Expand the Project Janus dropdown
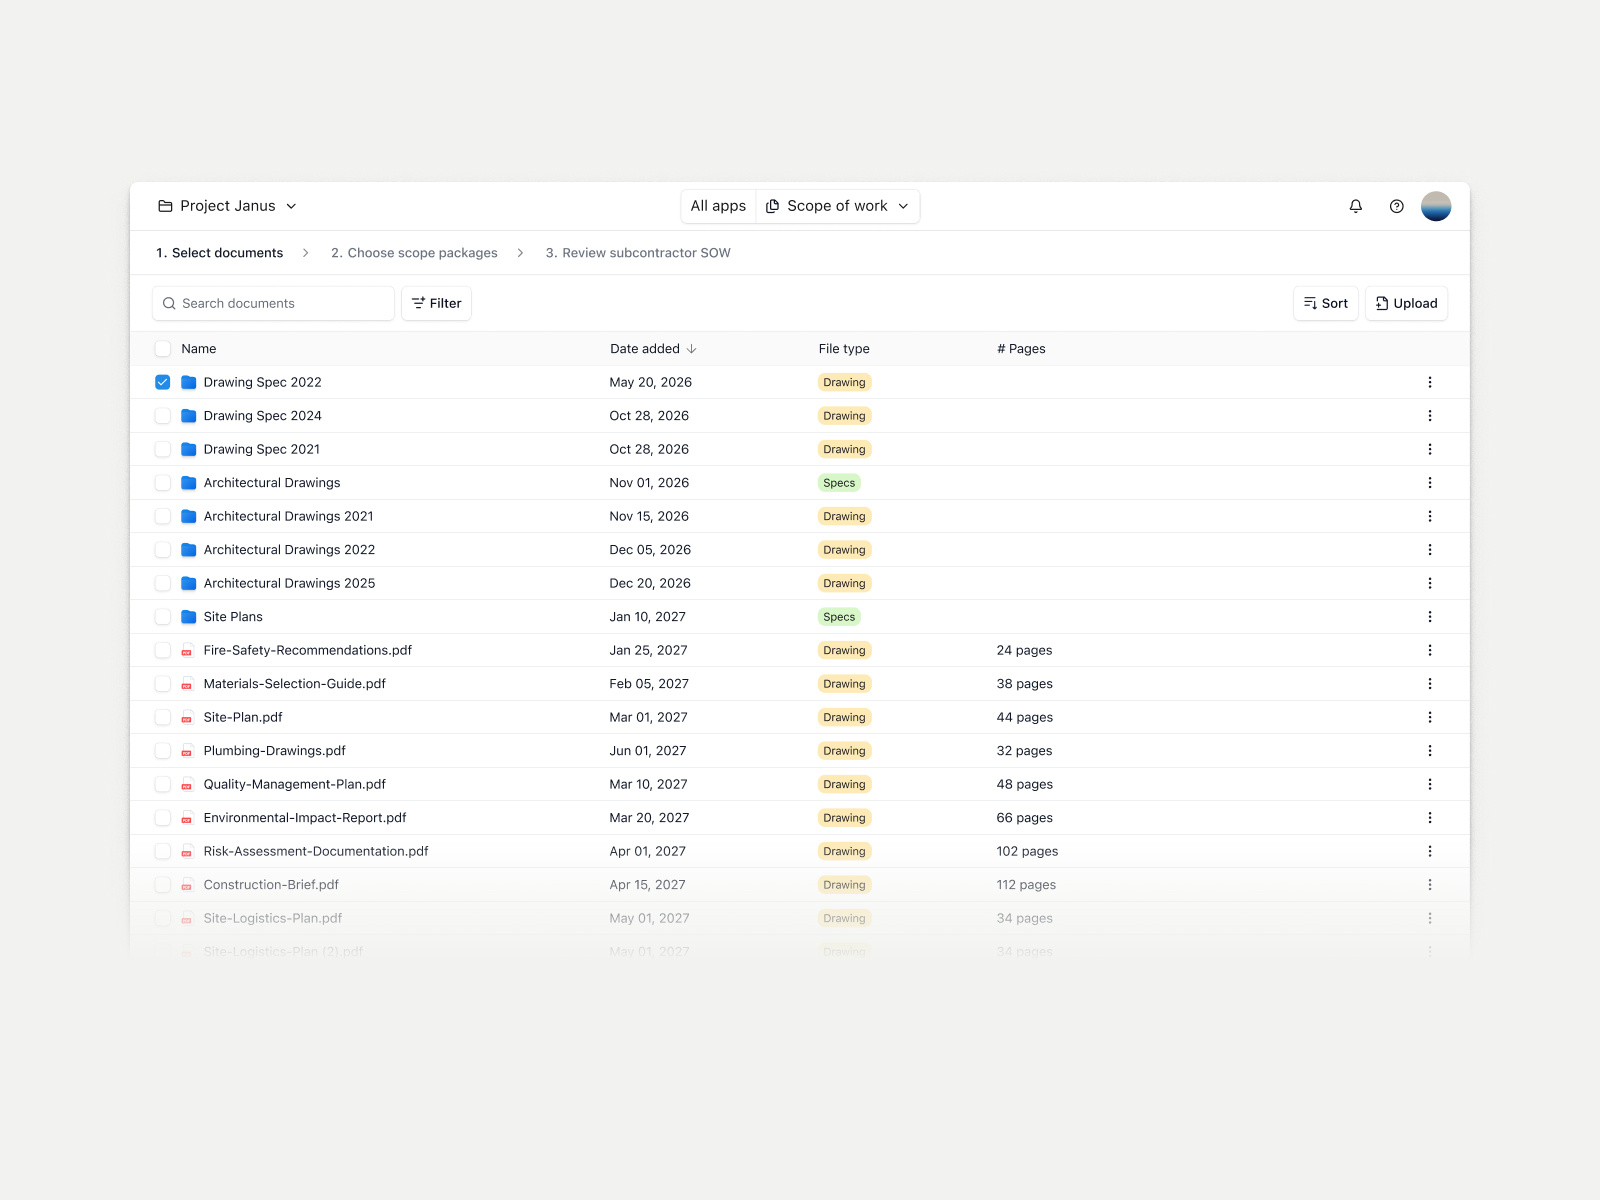The image size is (1600, 1200). [x=290, y=206]
